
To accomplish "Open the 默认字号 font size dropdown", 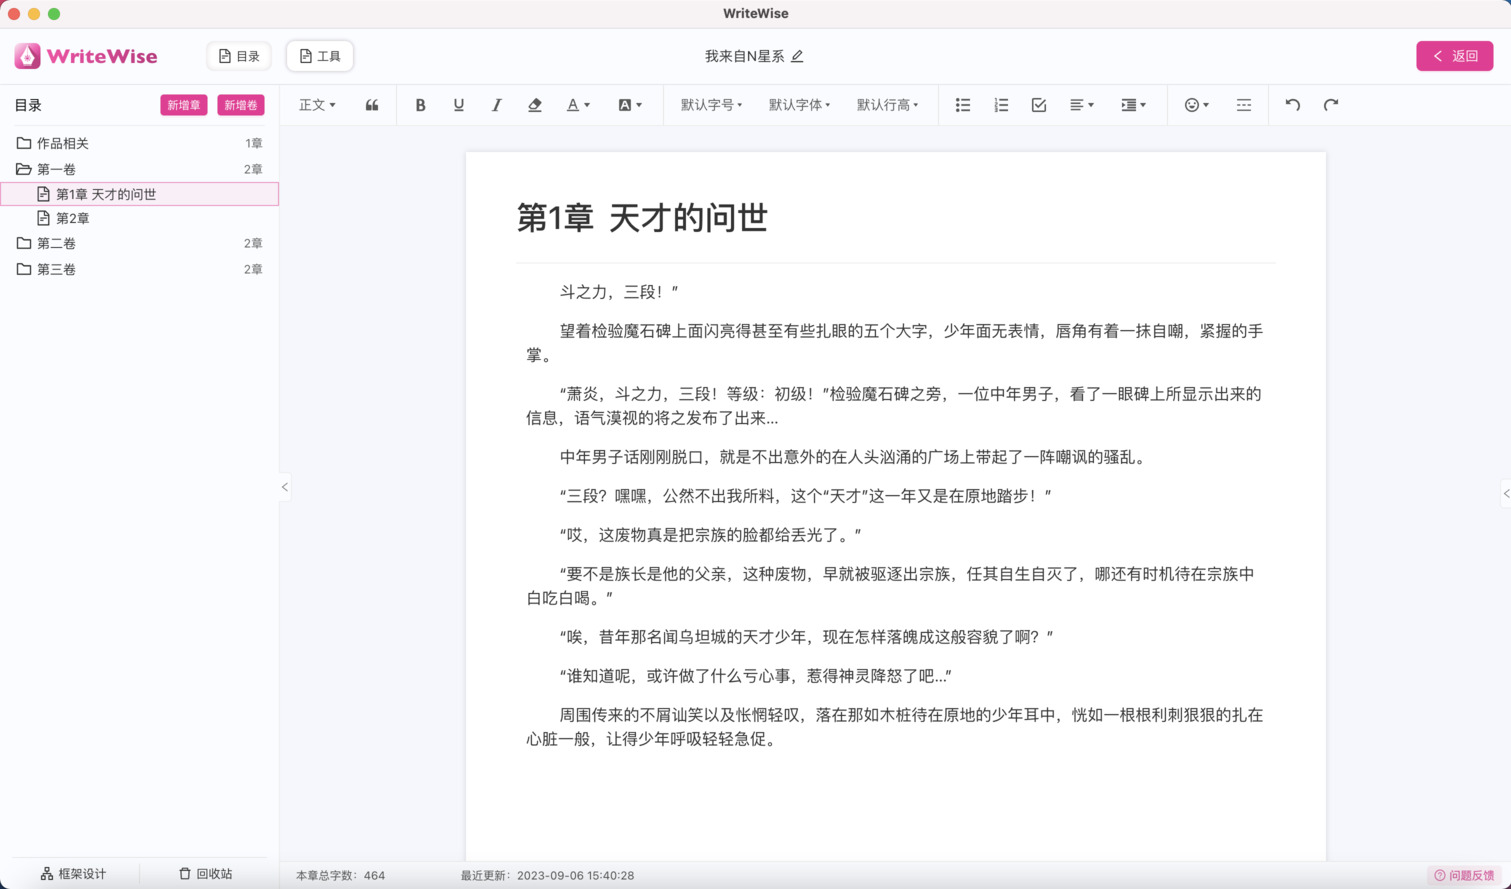I will 713,104.
